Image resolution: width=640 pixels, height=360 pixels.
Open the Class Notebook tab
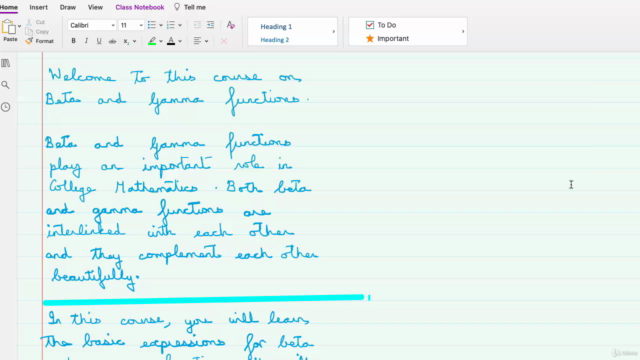(x=140, y=7)
